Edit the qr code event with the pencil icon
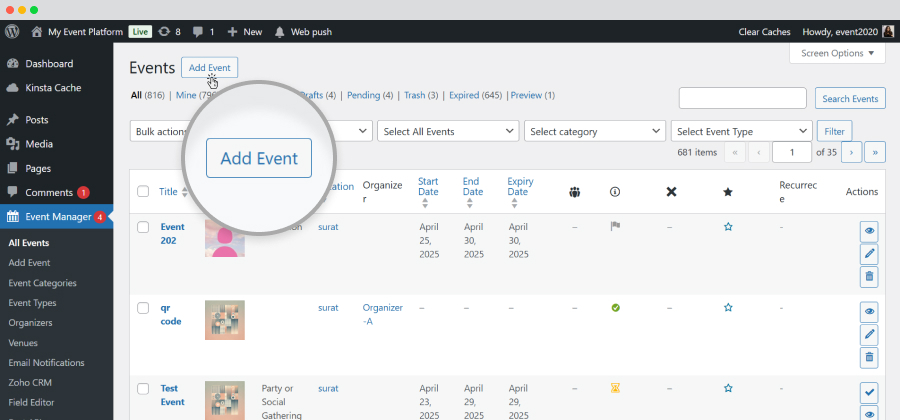The image size is (900, 420). 869,334
